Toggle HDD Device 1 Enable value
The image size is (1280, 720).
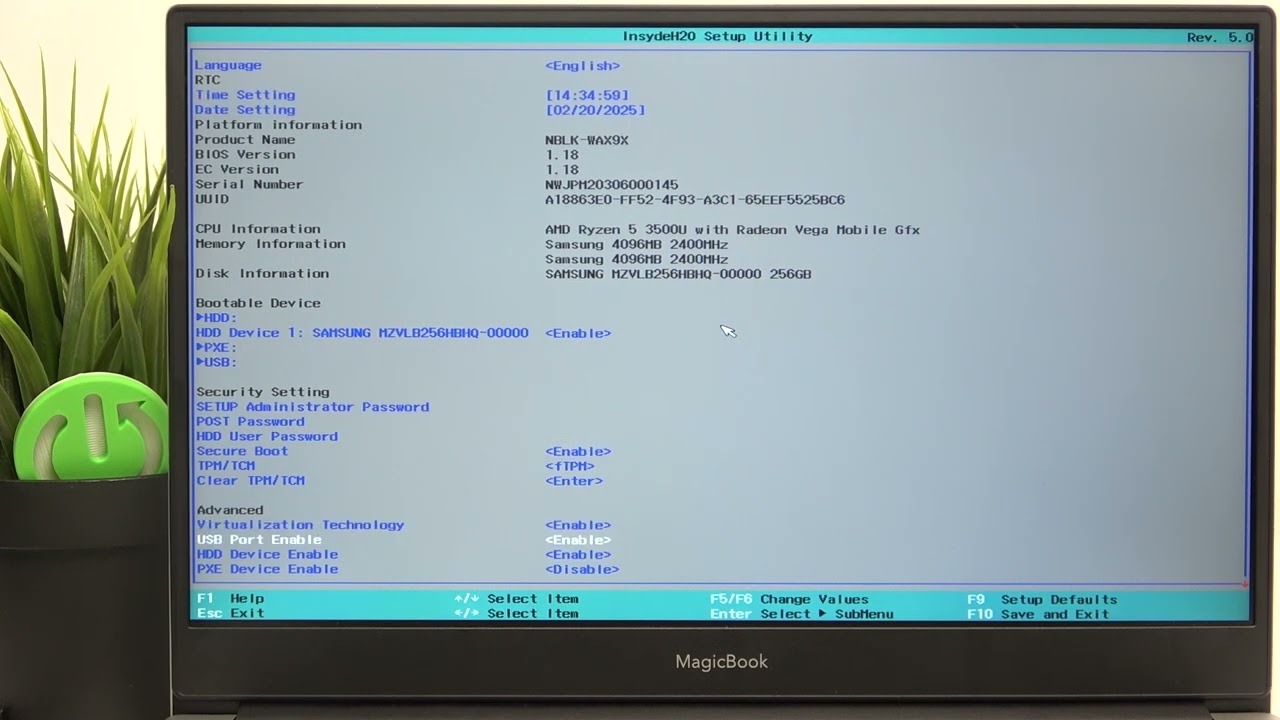[578, 333]
